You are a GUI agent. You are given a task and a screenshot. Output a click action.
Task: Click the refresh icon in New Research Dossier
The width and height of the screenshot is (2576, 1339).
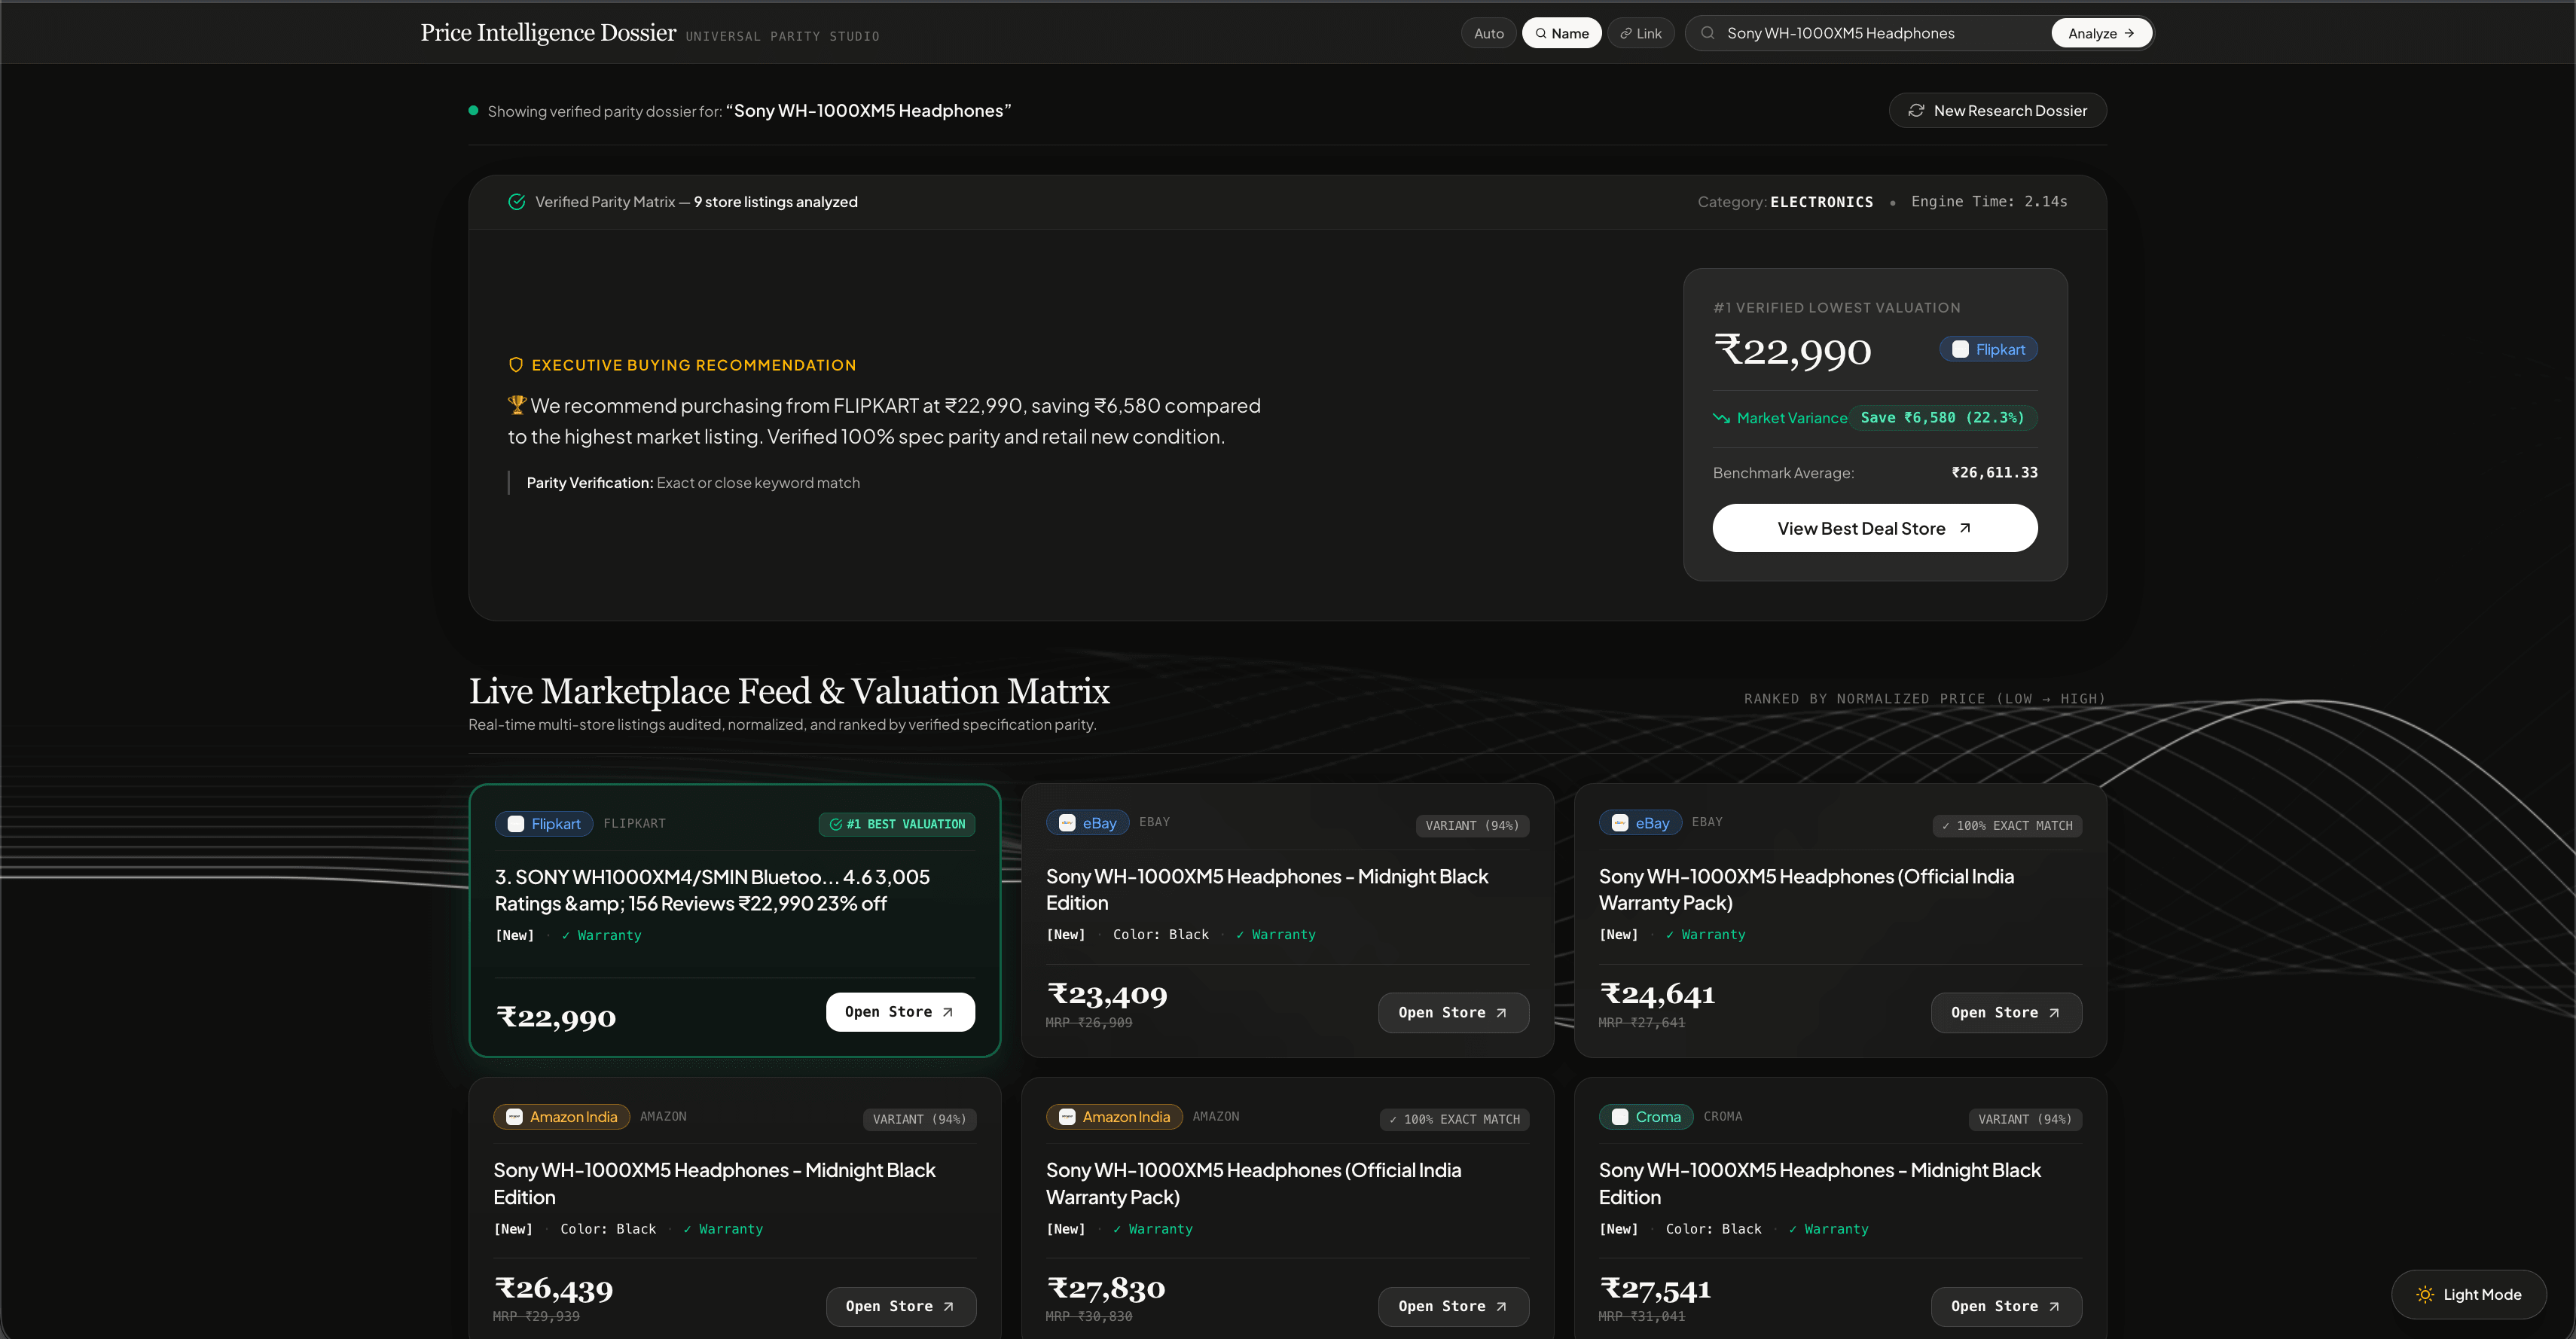point(1915,110)
